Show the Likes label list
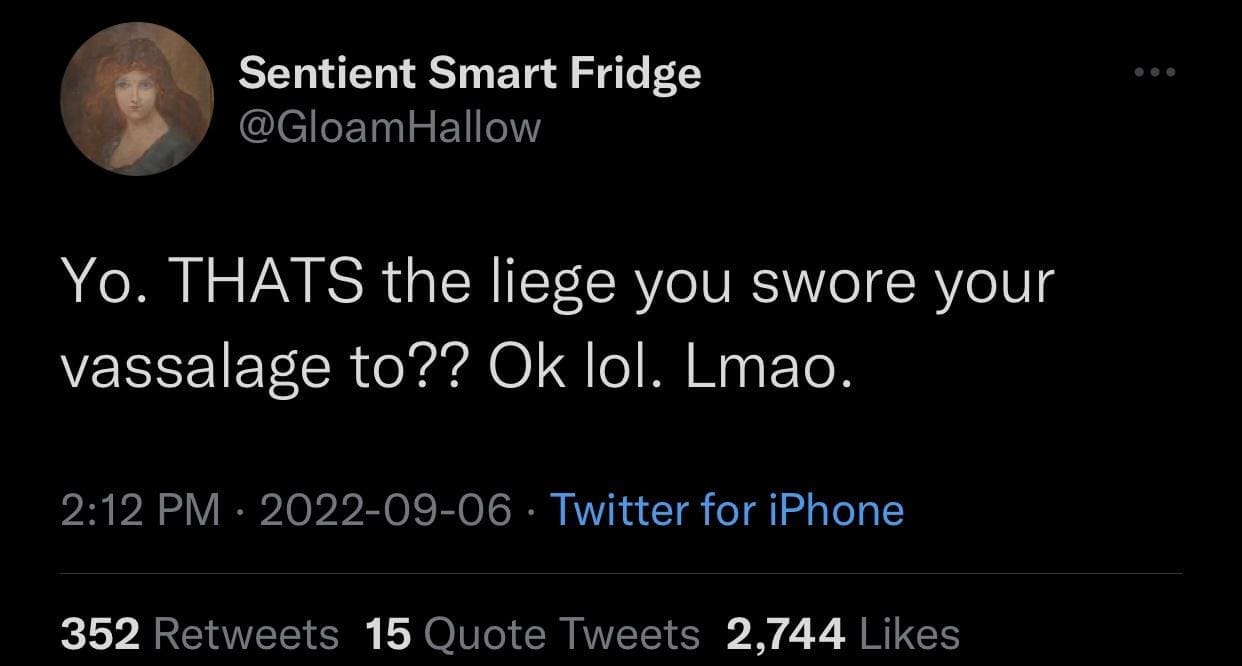The width and height of the screenshot is (1242, 666). point(909,633)
